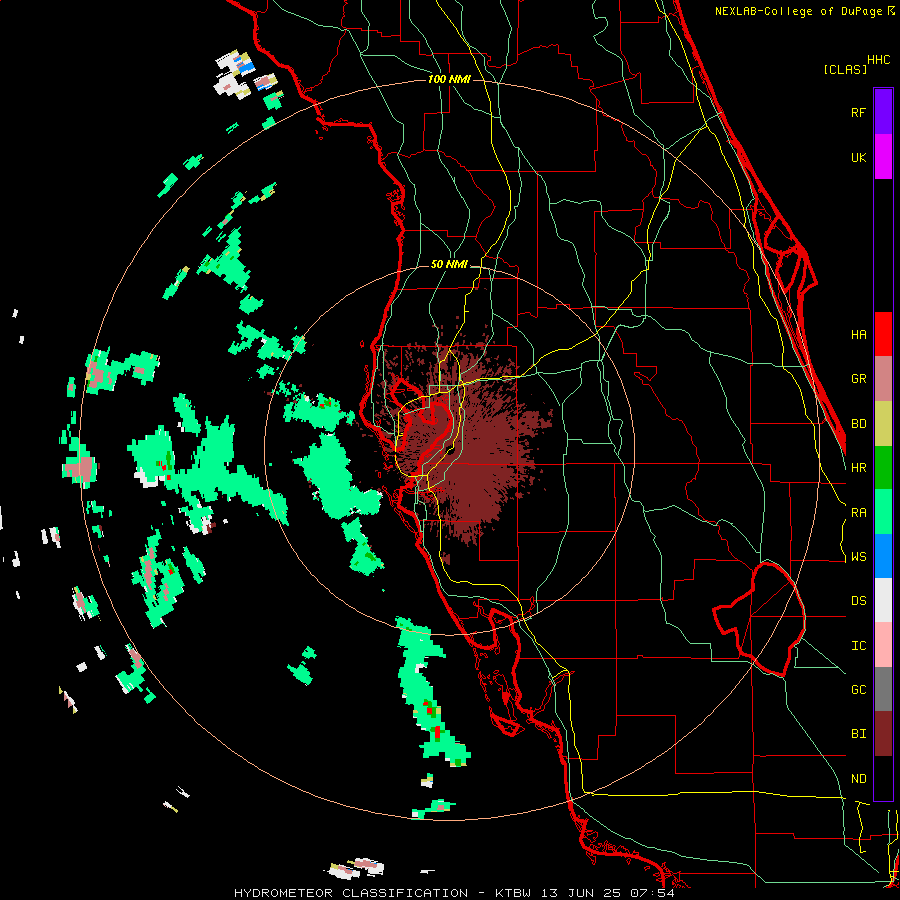
Task: Click the ND legend label text
Action: [x=858, y=778]
